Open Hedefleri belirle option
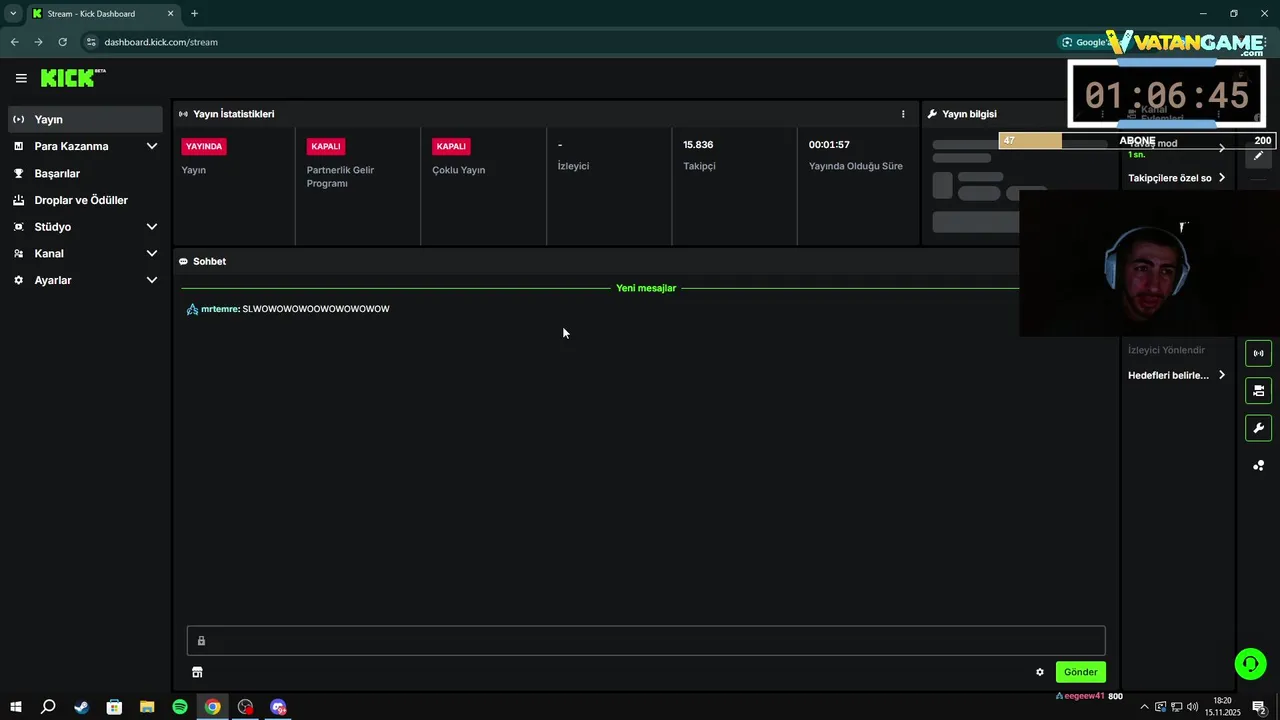Screen dimensions: 1280x720 (x=1176, y=375)
